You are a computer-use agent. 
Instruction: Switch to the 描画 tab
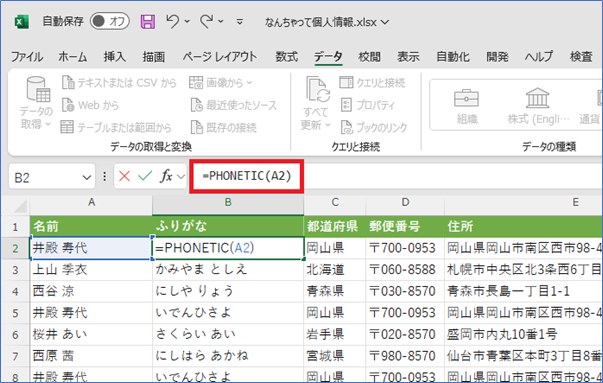[154, 57]
